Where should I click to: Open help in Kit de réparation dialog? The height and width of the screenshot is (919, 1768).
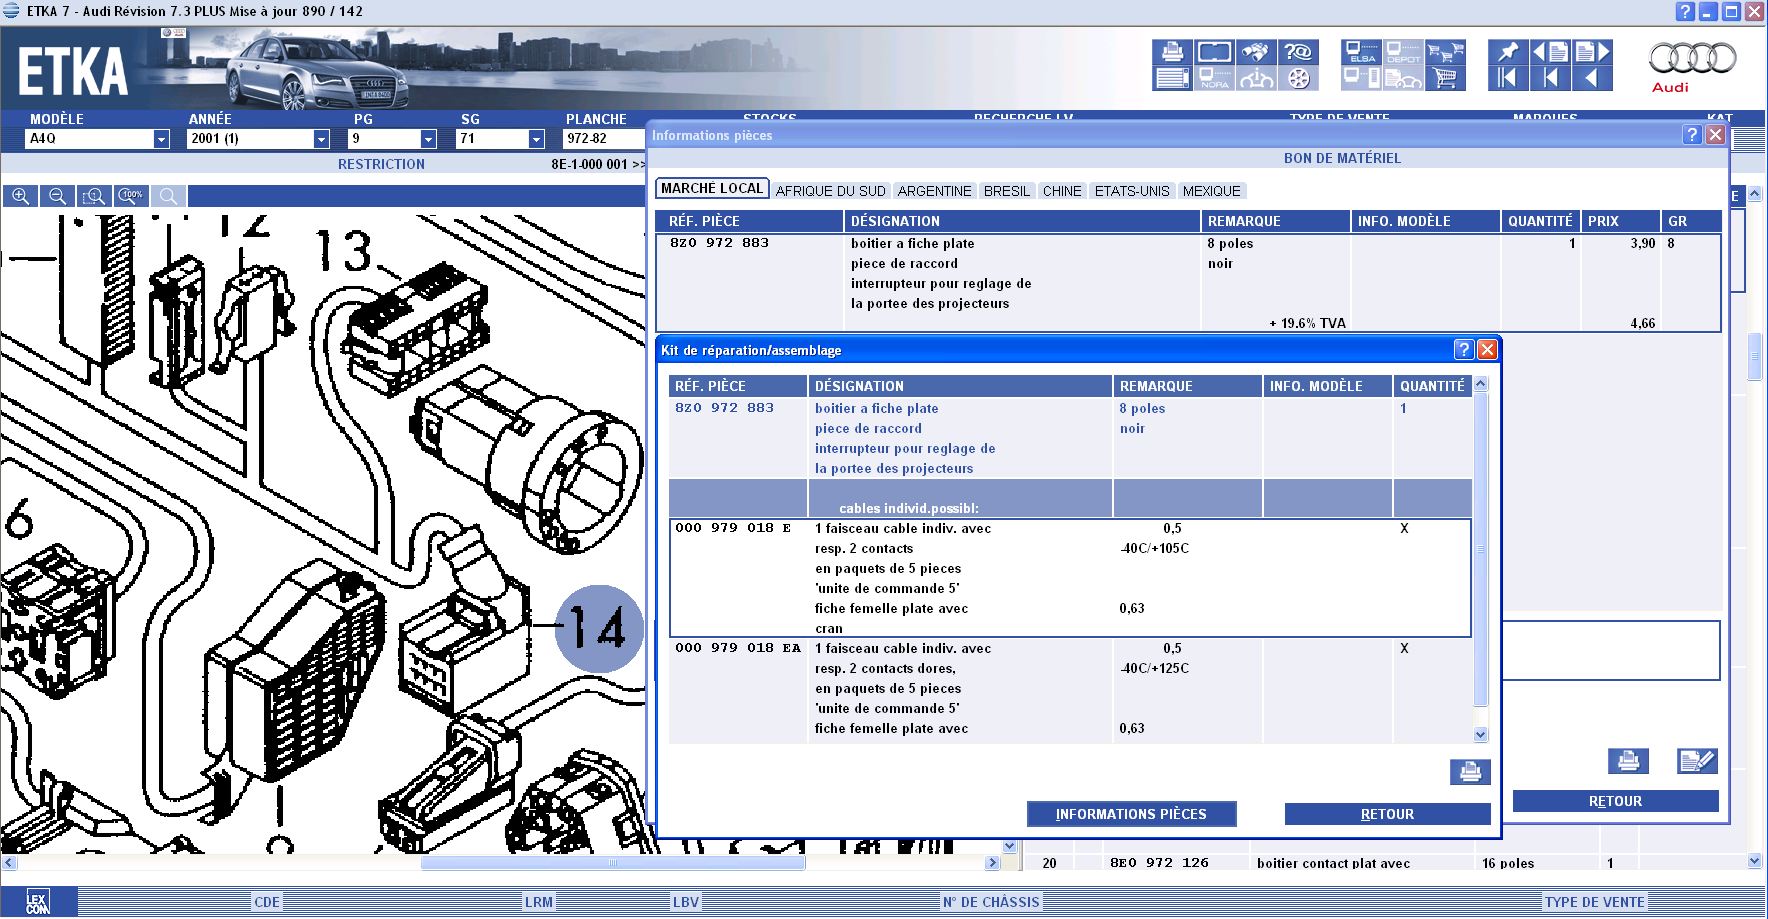coord(1463,349)
